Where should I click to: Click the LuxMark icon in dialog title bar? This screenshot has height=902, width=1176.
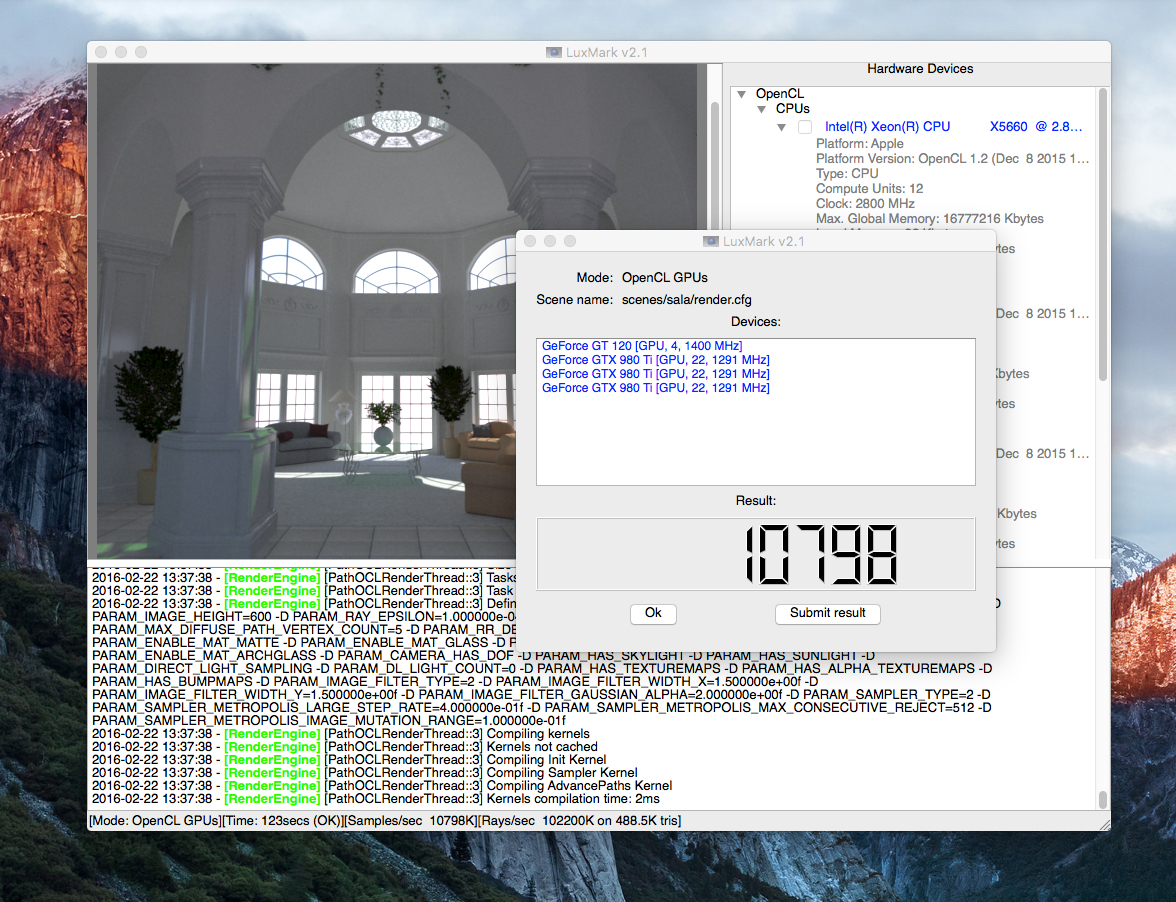tap(710, 241)
